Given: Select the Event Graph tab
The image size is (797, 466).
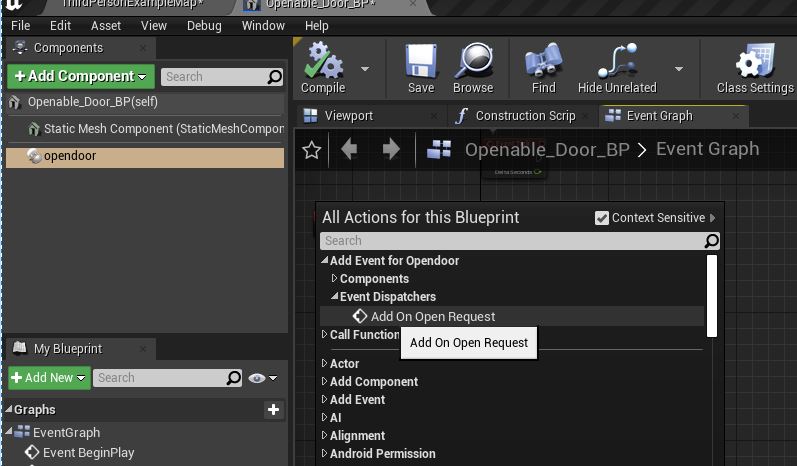Looking at the screenshot, I should coord(673,116).
